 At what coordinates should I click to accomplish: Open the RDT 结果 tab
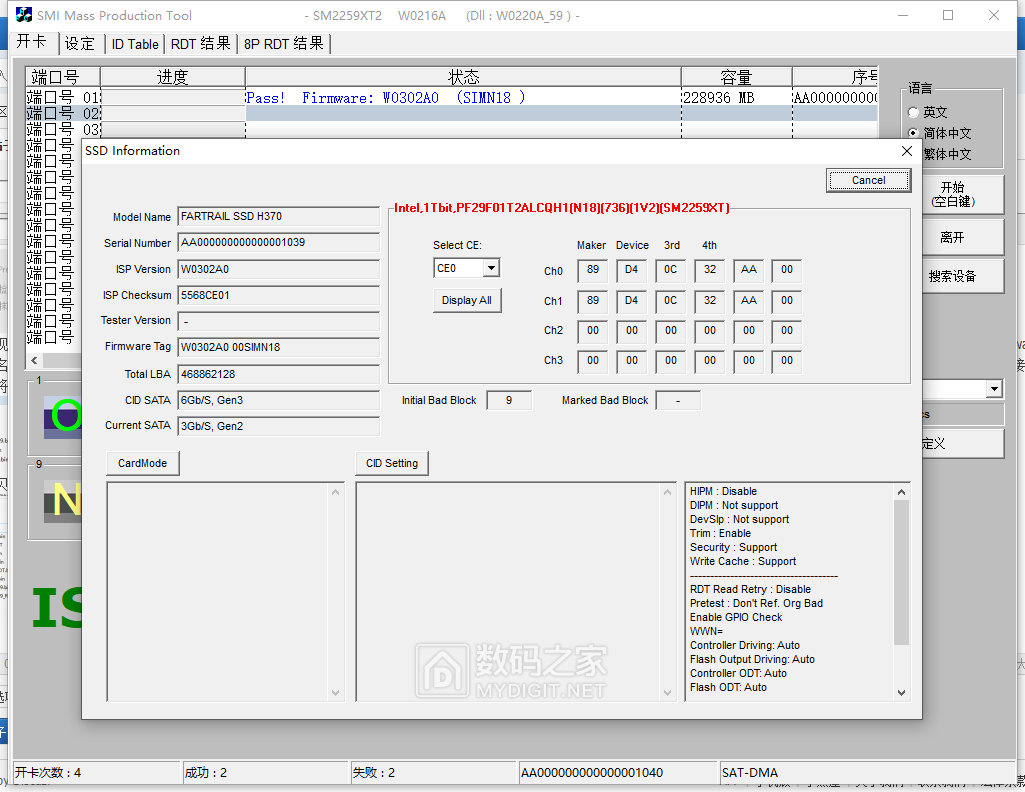[200, 44]
